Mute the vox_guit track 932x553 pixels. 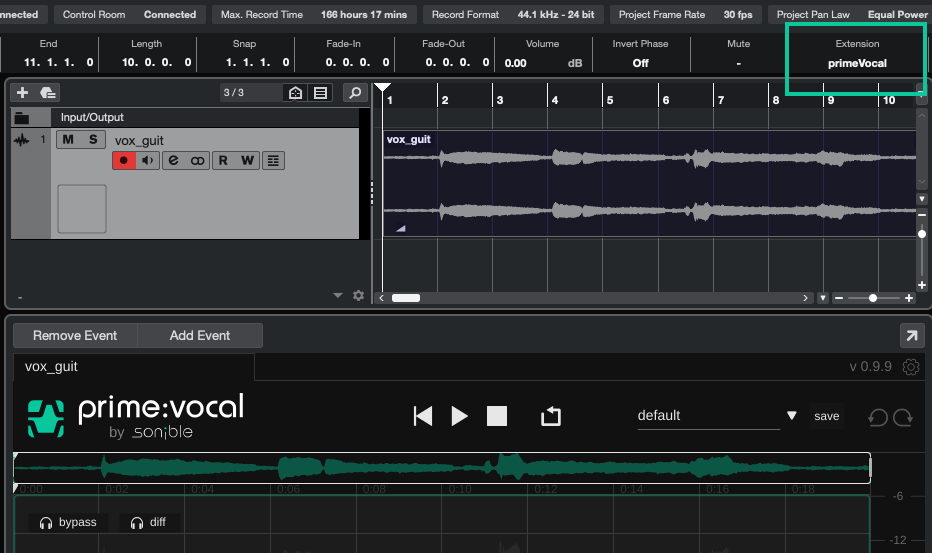68,140
